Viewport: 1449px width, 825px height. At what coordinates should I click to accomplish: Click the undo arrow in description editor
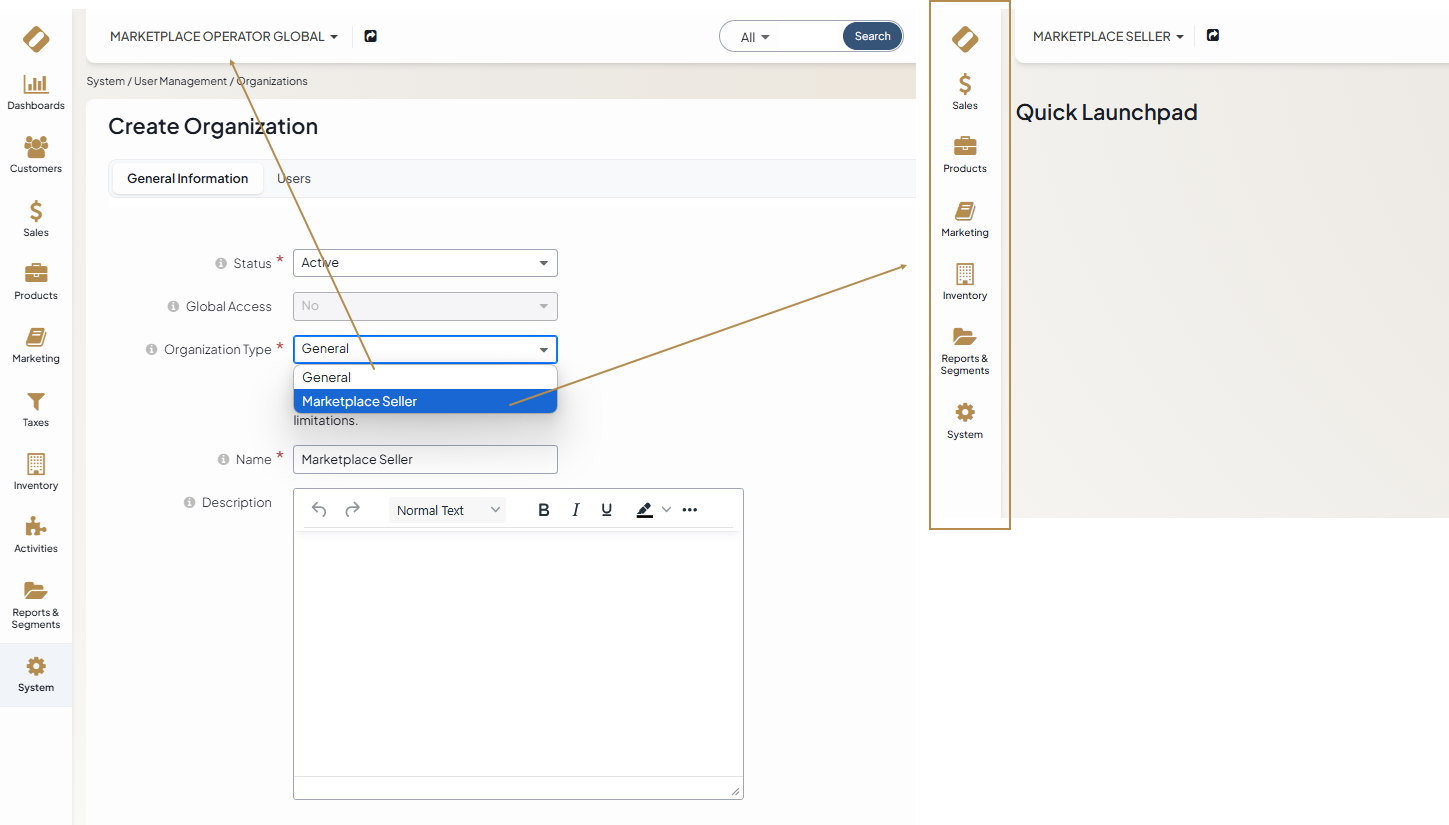pos(319,510)
